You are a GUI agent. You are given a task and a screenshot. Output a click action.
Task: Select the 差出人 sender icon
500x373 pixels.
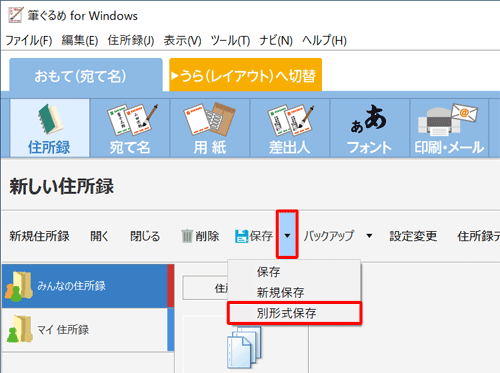290,128
